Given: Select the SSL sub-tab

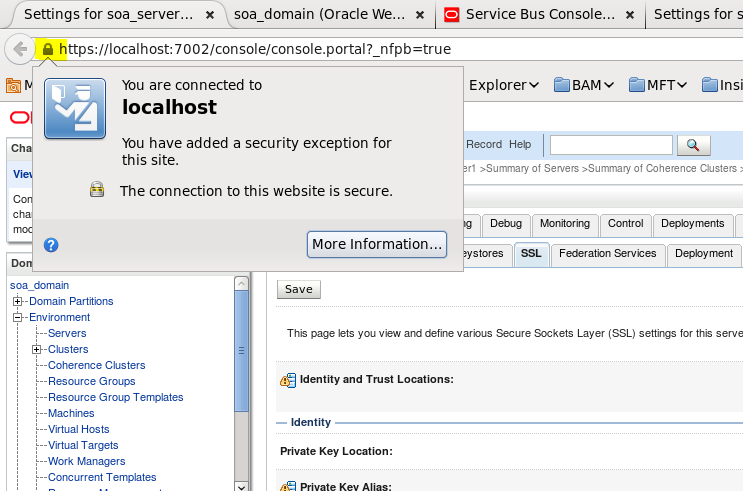Looking at the screenshot, I should click(531, 254).
